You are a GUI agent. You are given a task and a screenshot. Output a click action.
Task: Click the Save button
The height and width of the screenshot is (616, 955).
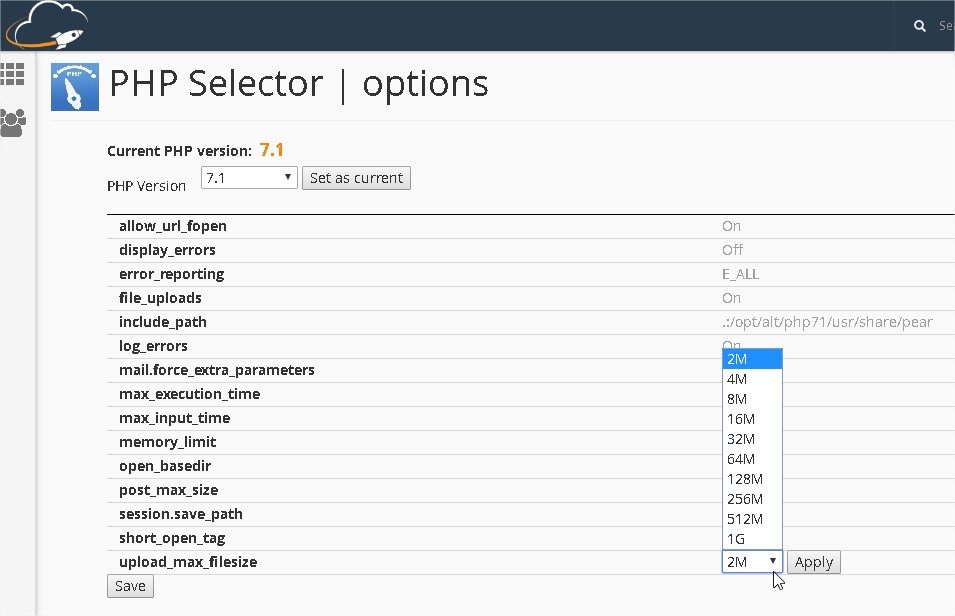pos(130,586)
